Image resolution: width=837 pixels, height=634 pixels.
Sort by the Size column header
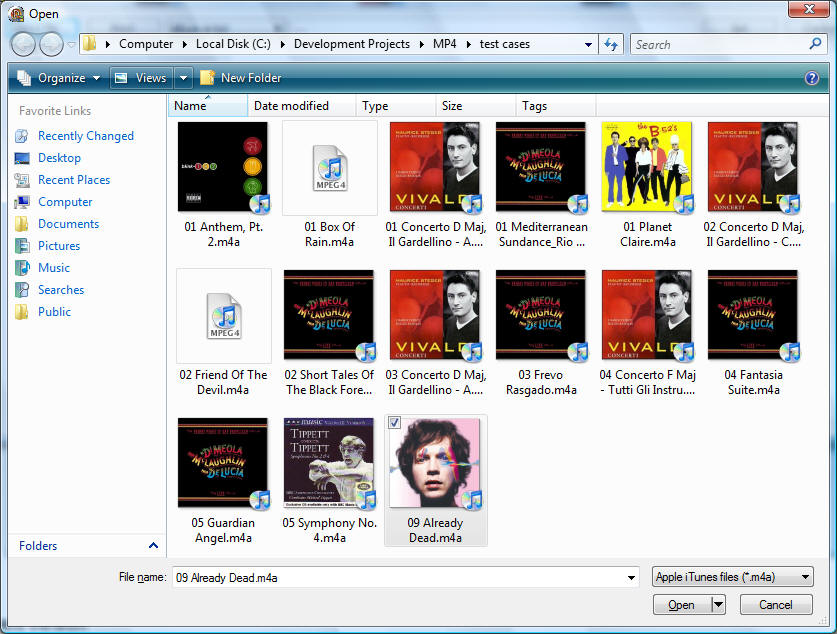(x=476, y=106)
